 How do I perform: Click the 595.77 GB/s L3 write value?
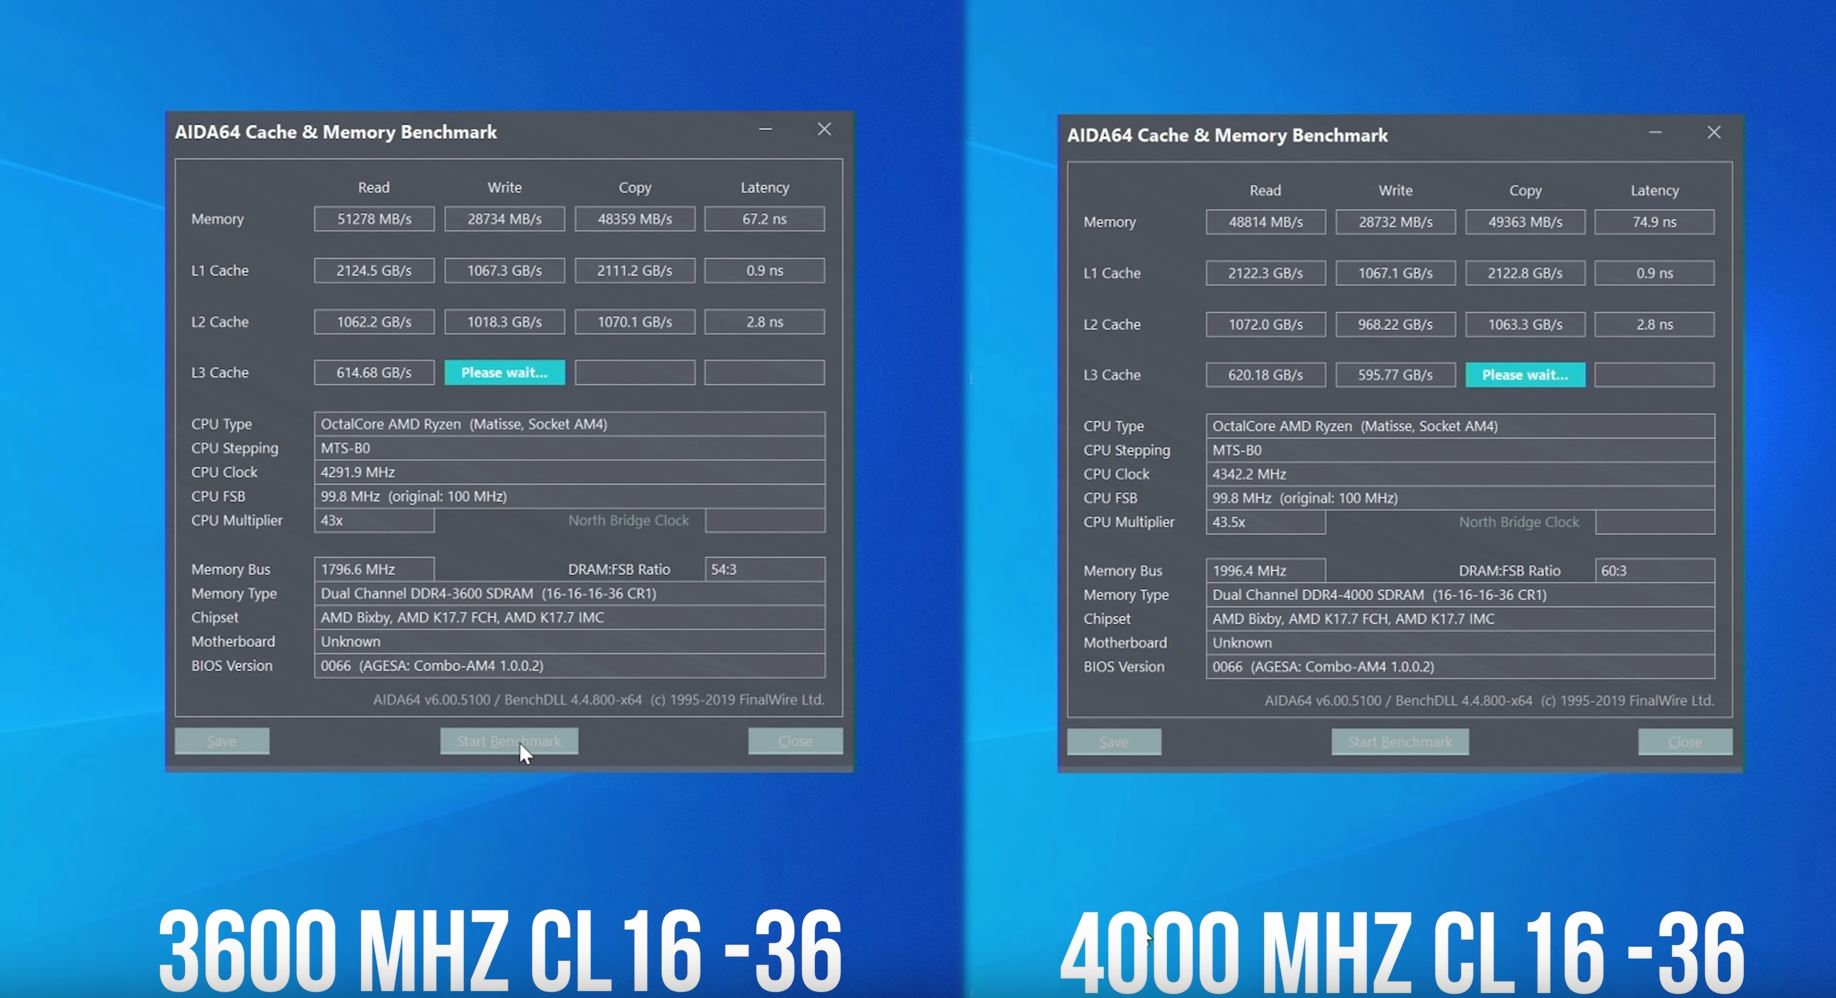coord(1395,375)
